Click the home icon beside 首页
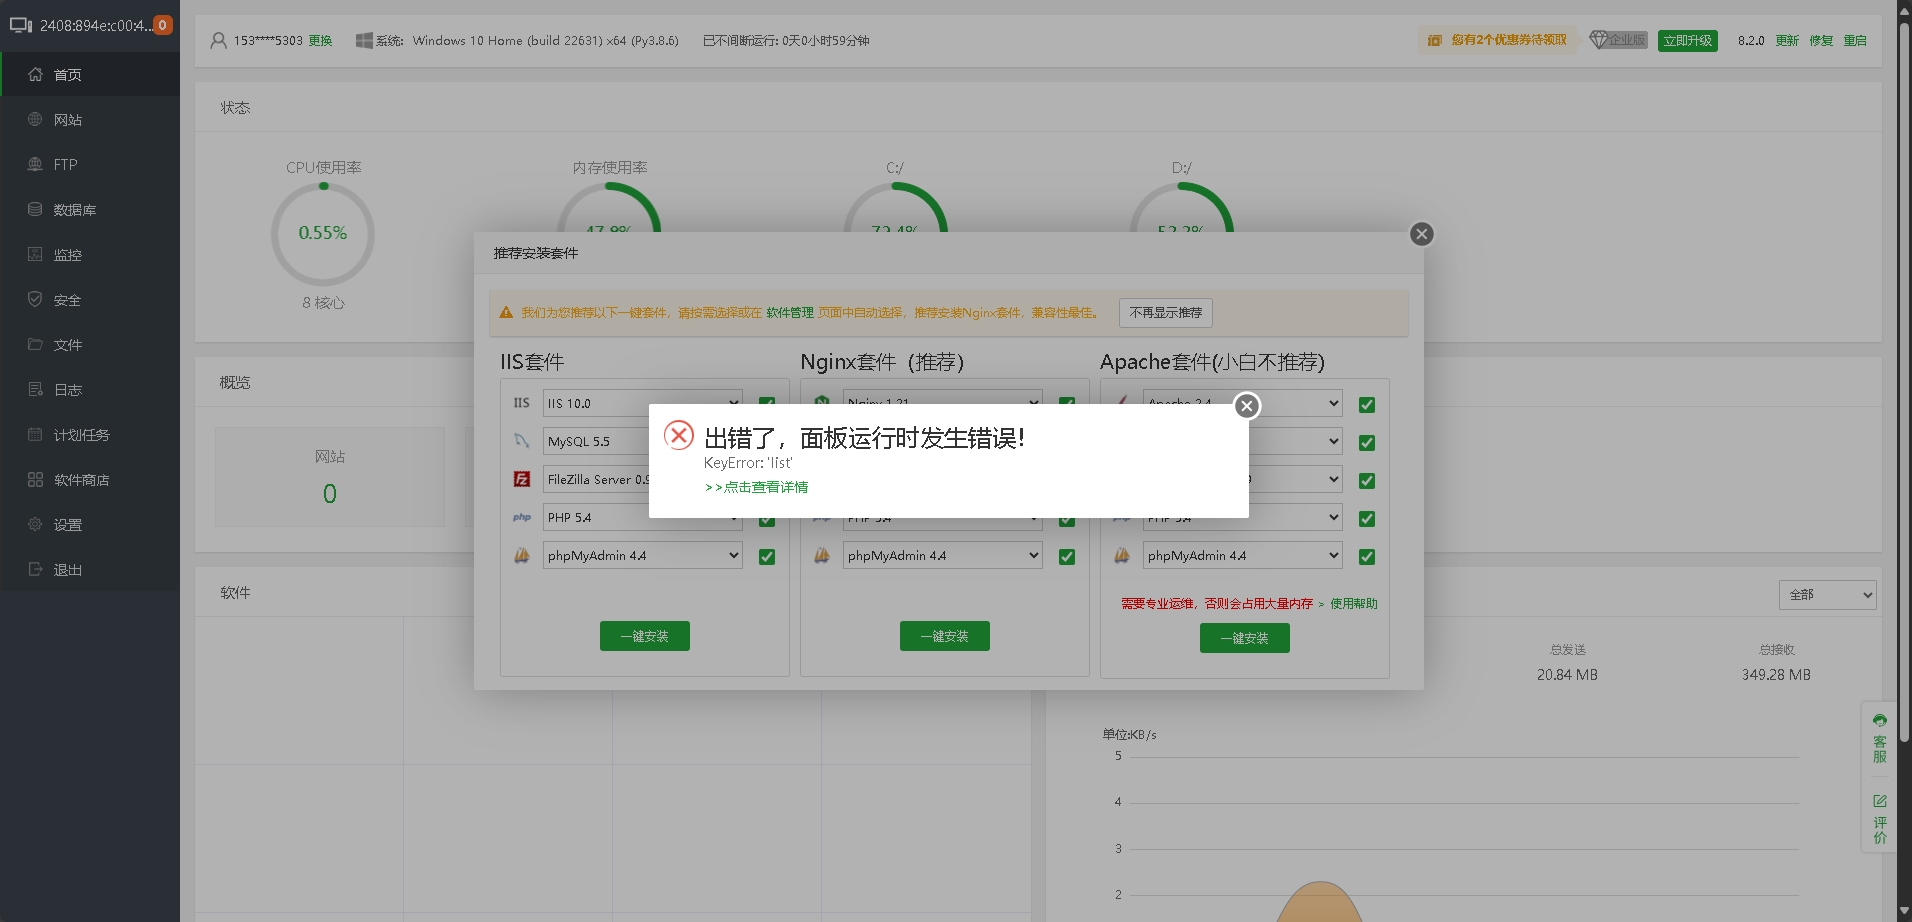1912x922 pixels. (x=35, y=74)
